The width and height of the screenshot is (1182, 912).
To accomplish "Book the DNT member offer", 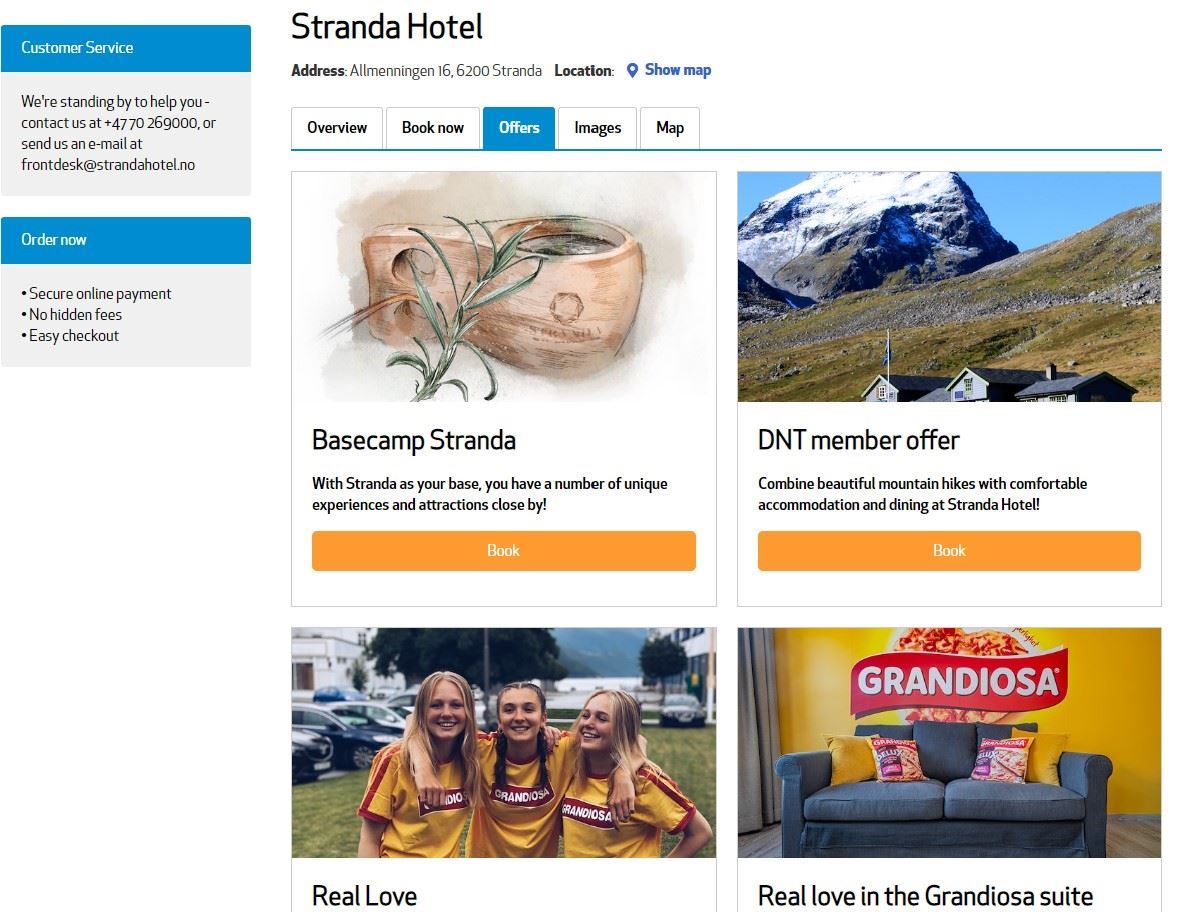I will click(x=949, y=551).
